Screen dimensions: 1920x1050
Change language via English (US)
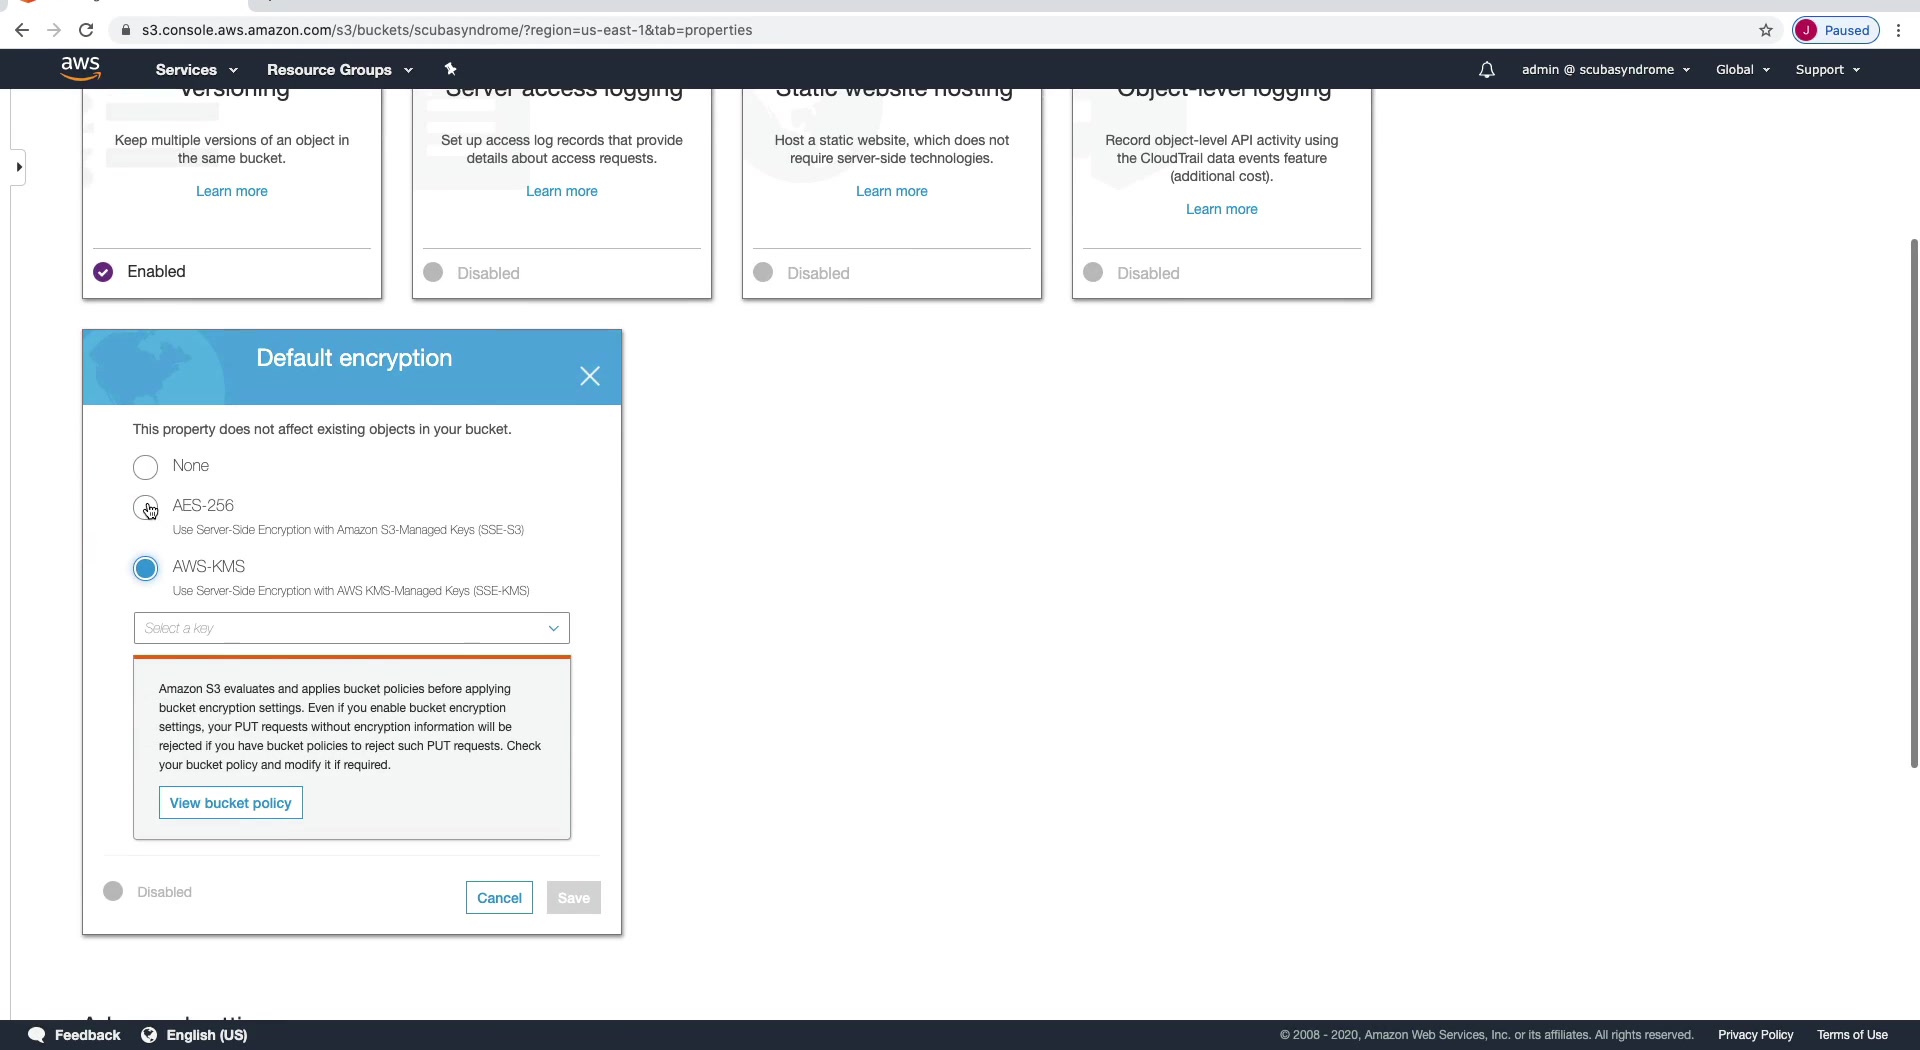[x=207, y=1035]
